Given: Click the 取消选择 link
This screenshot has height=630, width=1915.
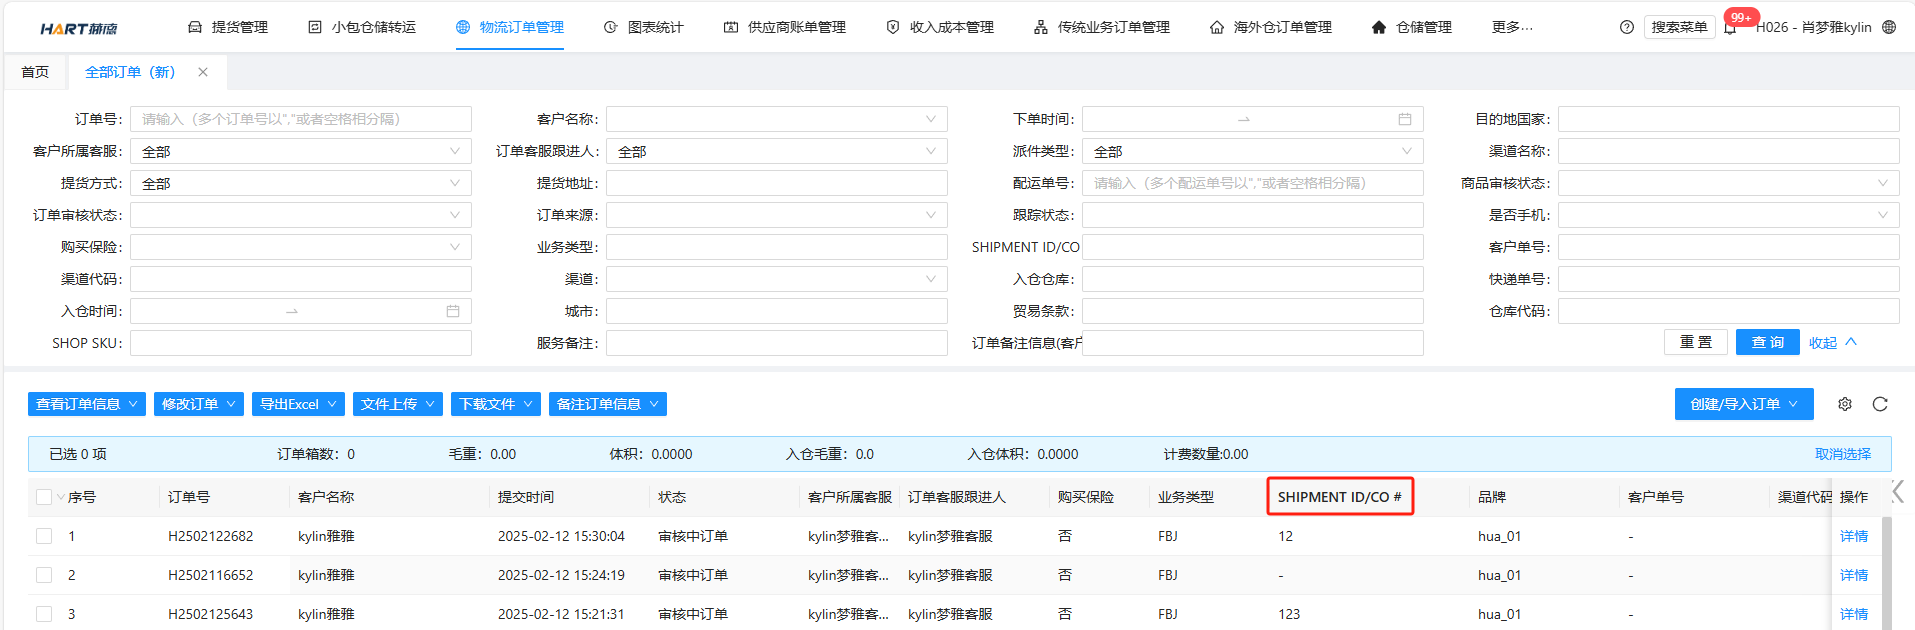Looking at the screenshot, I should (x=1842, y=454).
